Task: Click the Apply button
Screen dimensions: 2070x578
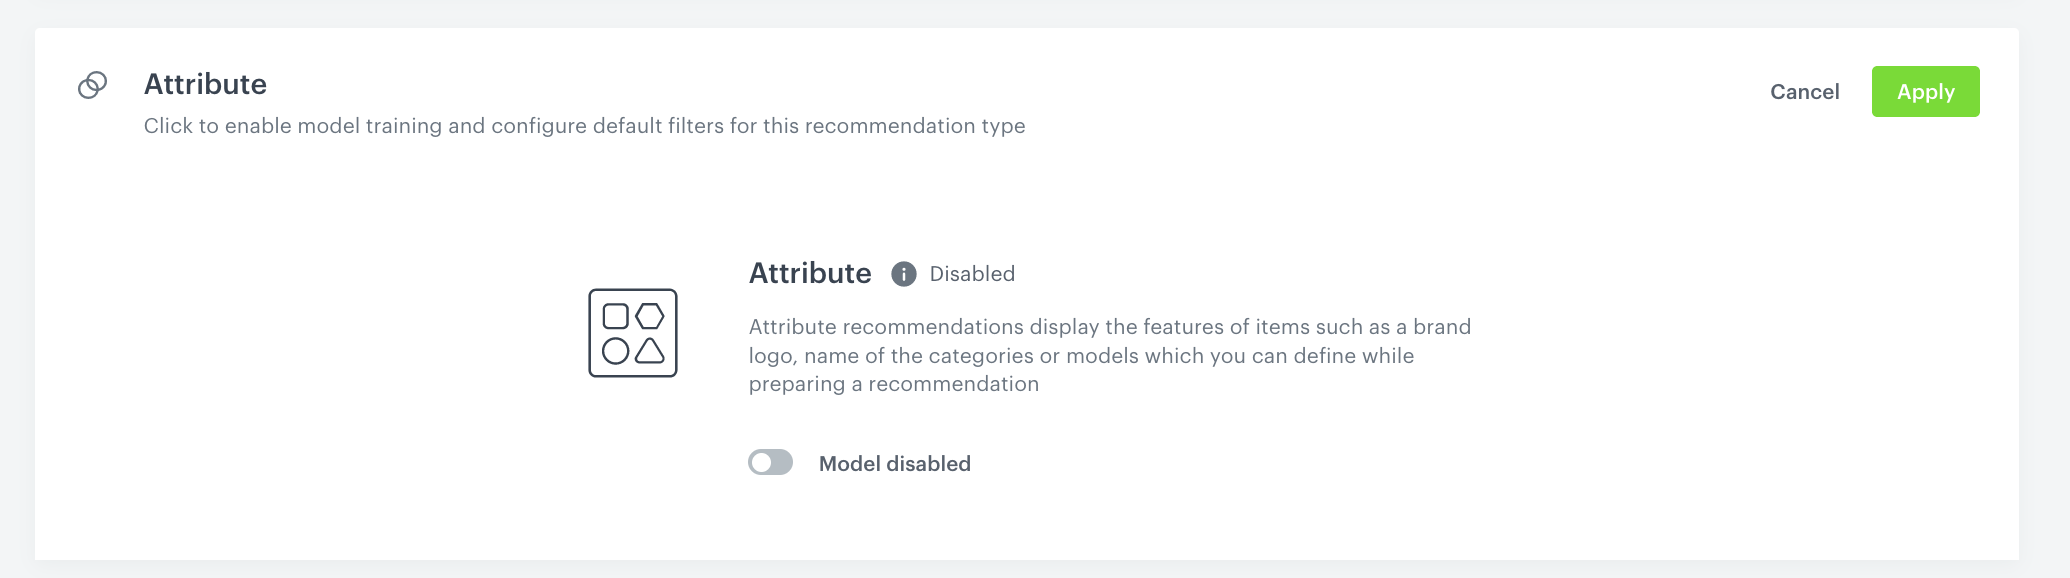Action: (1925, 91)
